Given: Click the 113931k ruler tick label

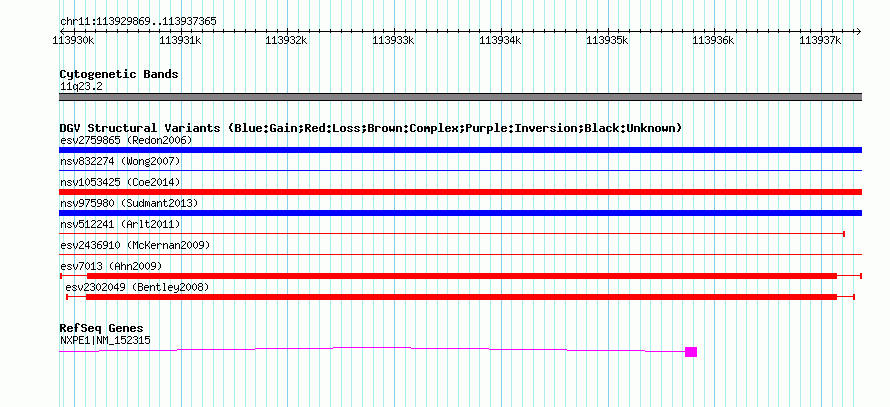Looking at the screenshot, I should 180,40.
